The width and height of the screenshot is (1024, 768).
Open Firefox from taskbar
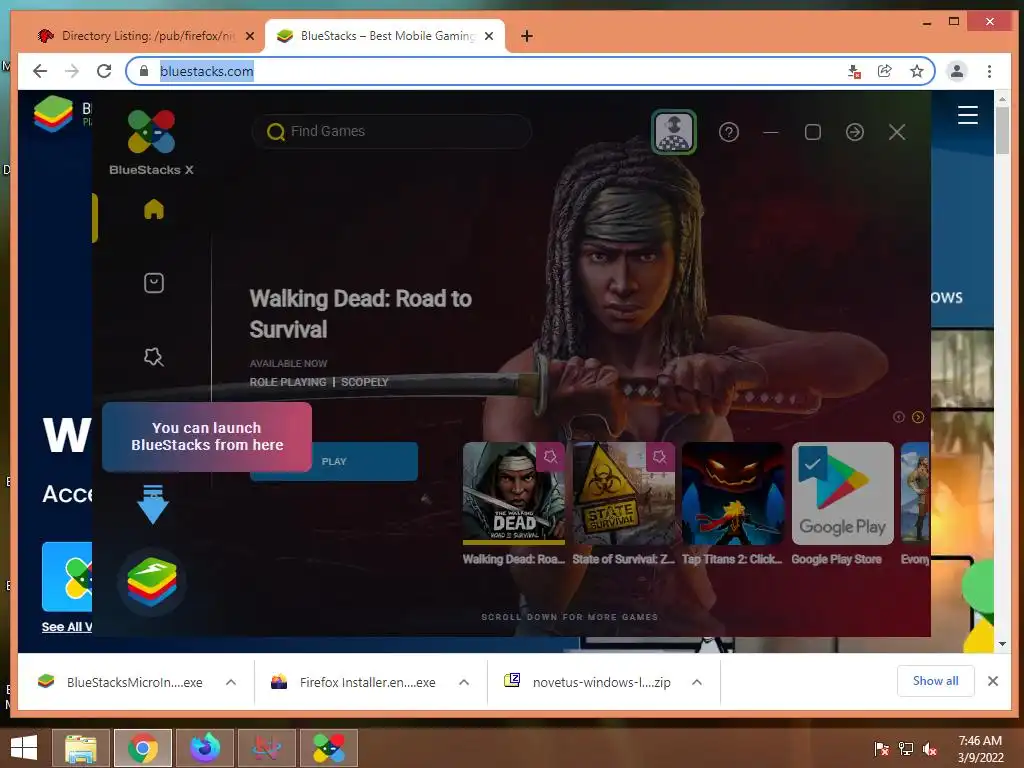tap(205, 748)
